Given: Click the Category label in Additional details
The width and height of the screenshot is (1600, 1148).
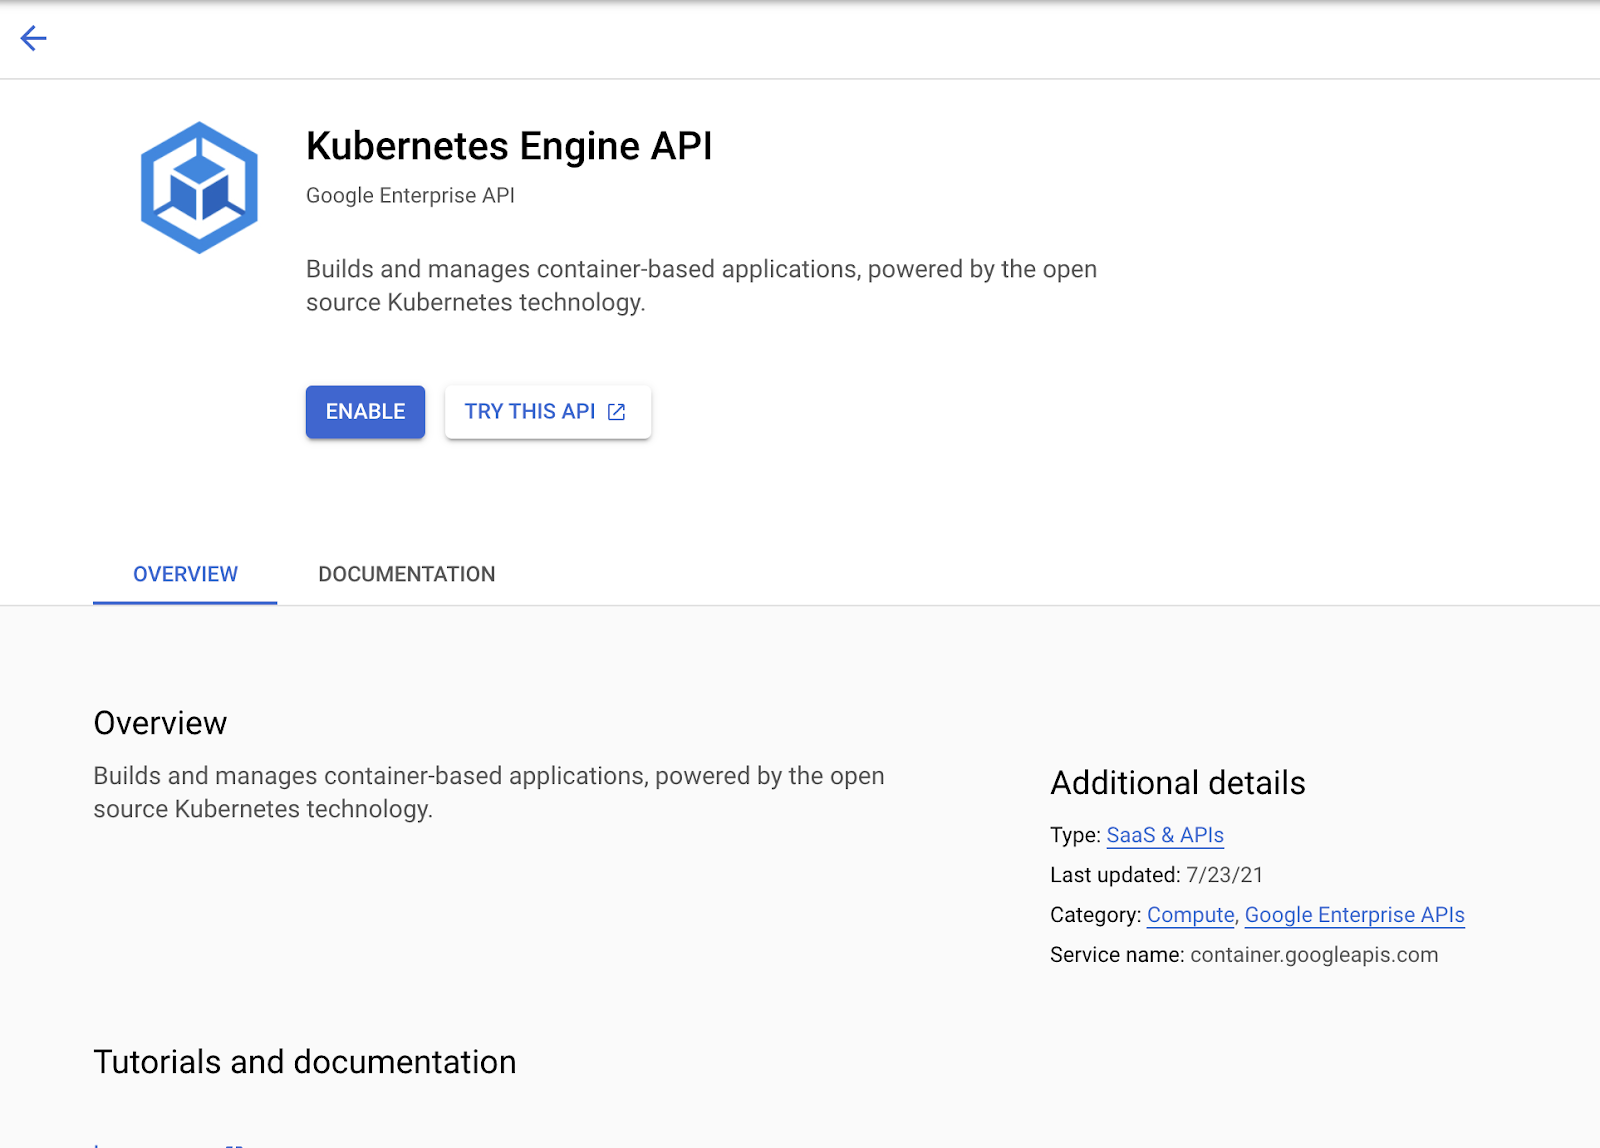Looking at the screenshot, I should tap(1094, 915).
